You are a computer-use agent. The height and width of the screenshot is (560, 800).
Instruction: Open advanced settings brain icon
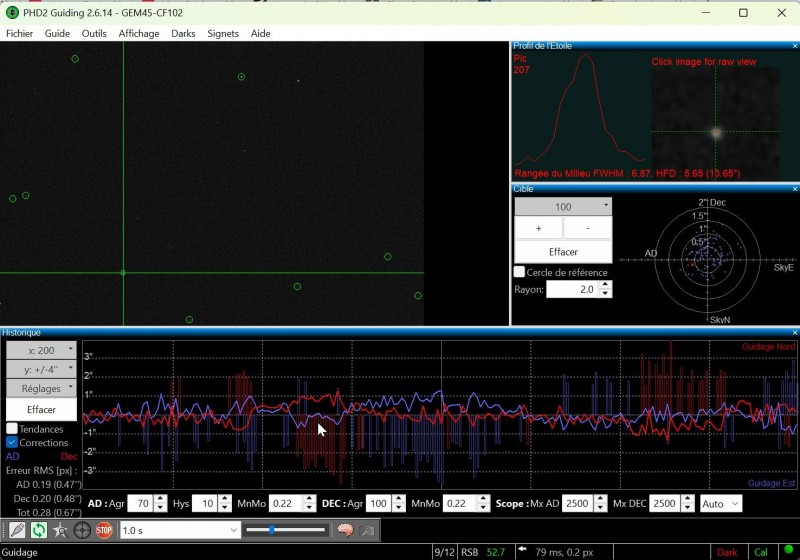click(345, 530)
